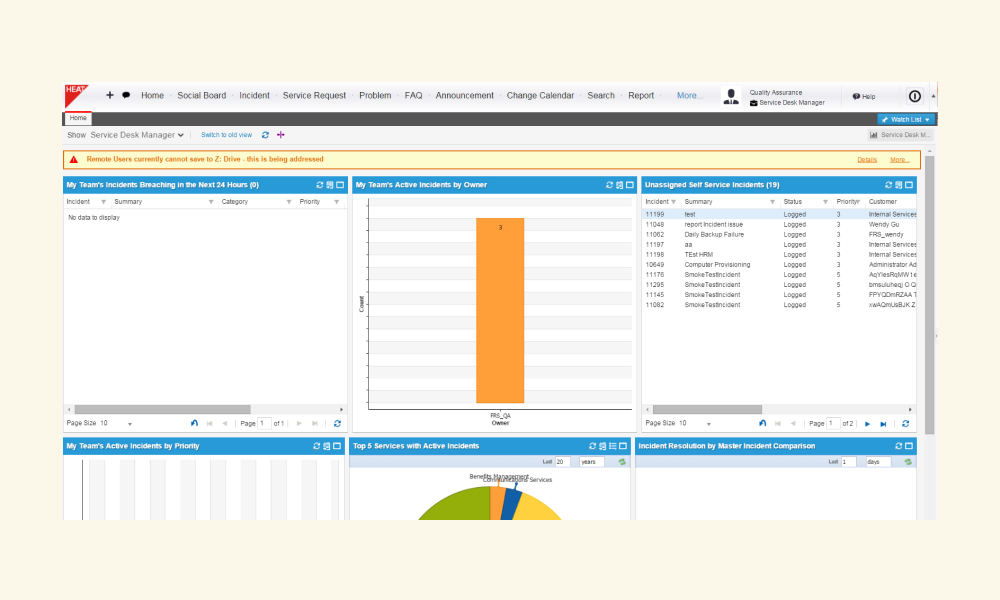The image size is (1000, 600).
Task: Select incident 10649 Computer Provisioning row
Action: (779, 265)
